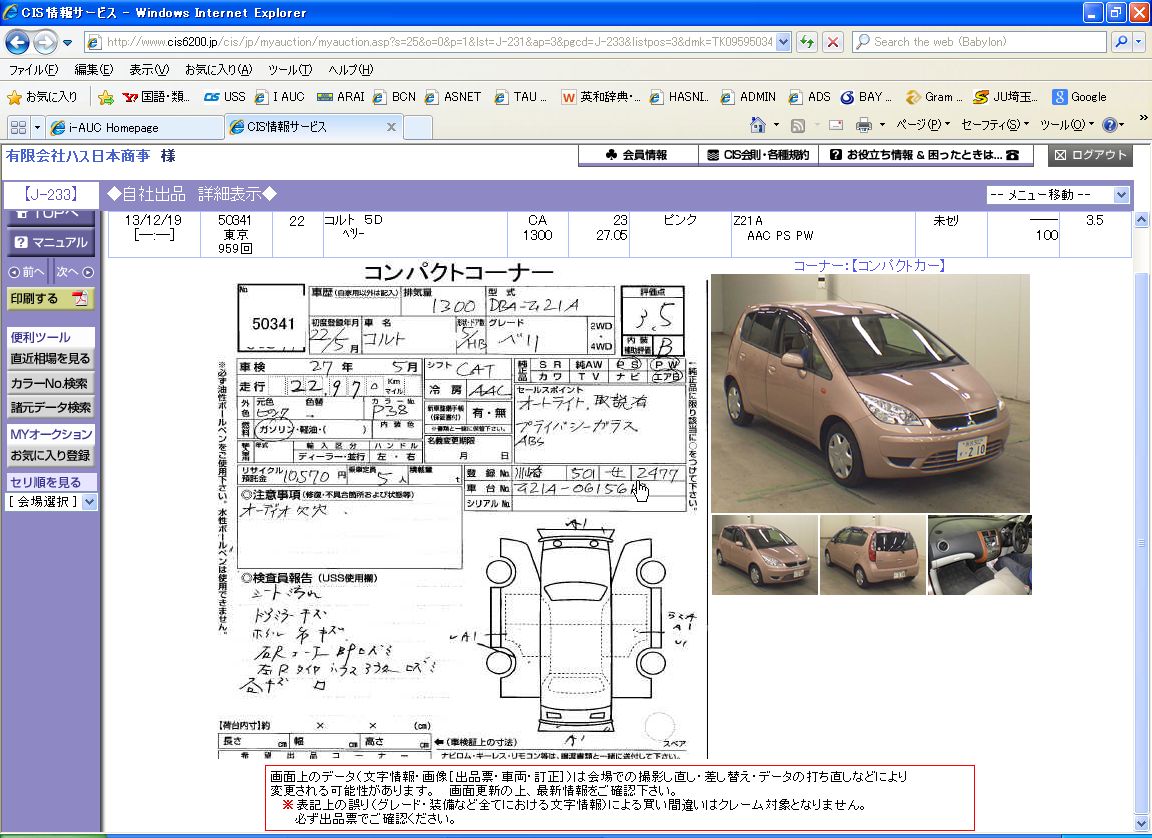Click the search magnifier icon
Image resolution: width=1152 pixels, height=838 pixels.
coord(1121,42)
